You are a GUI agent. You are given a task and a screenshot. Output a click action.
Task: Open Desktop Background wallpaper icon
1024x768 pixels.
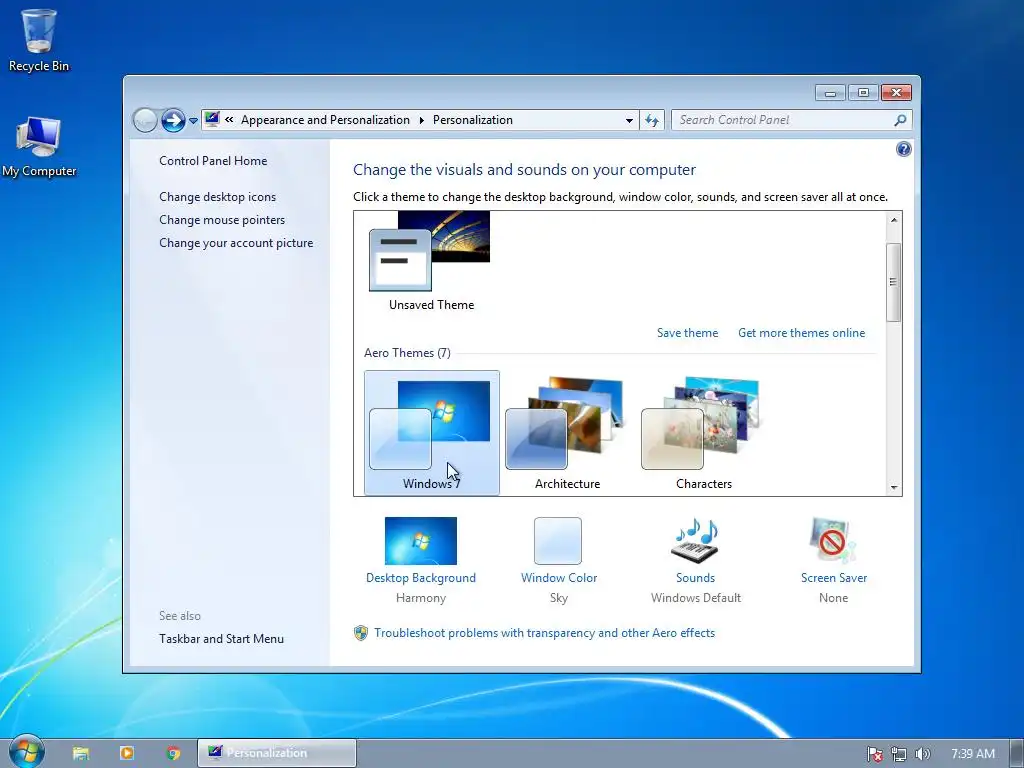pos(421,541)
